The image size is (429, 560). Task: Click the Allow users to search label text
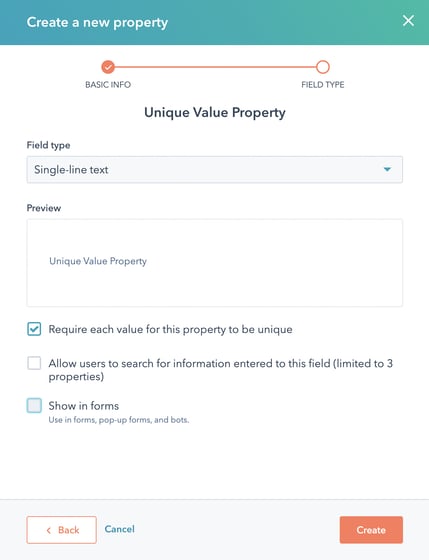[x=220, y=370]
